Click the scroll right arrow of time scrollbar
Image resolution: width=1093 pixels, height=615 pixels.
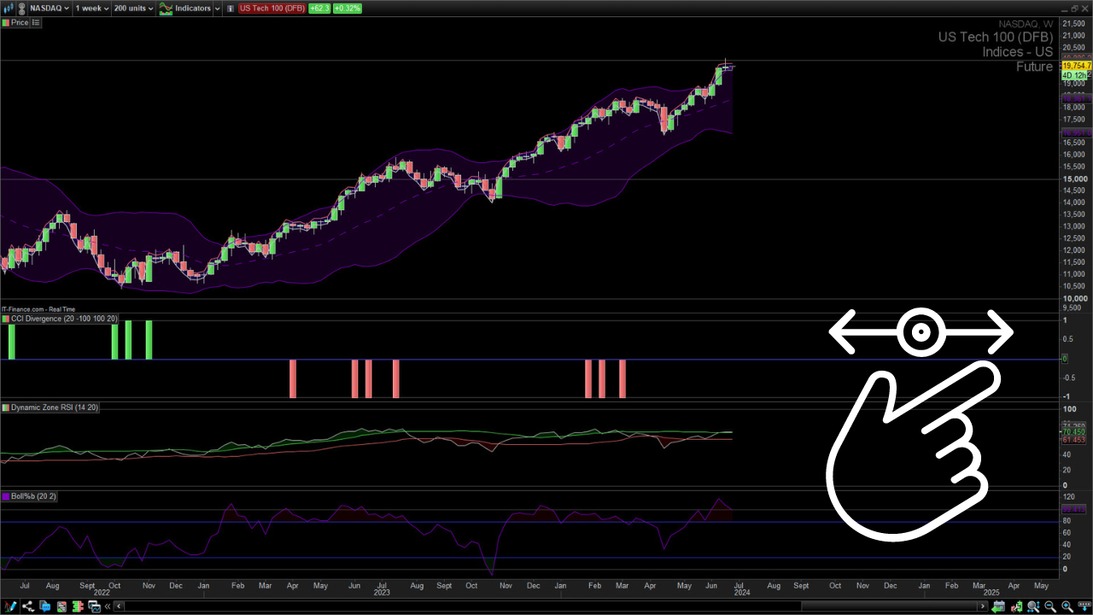click(983, 607)
